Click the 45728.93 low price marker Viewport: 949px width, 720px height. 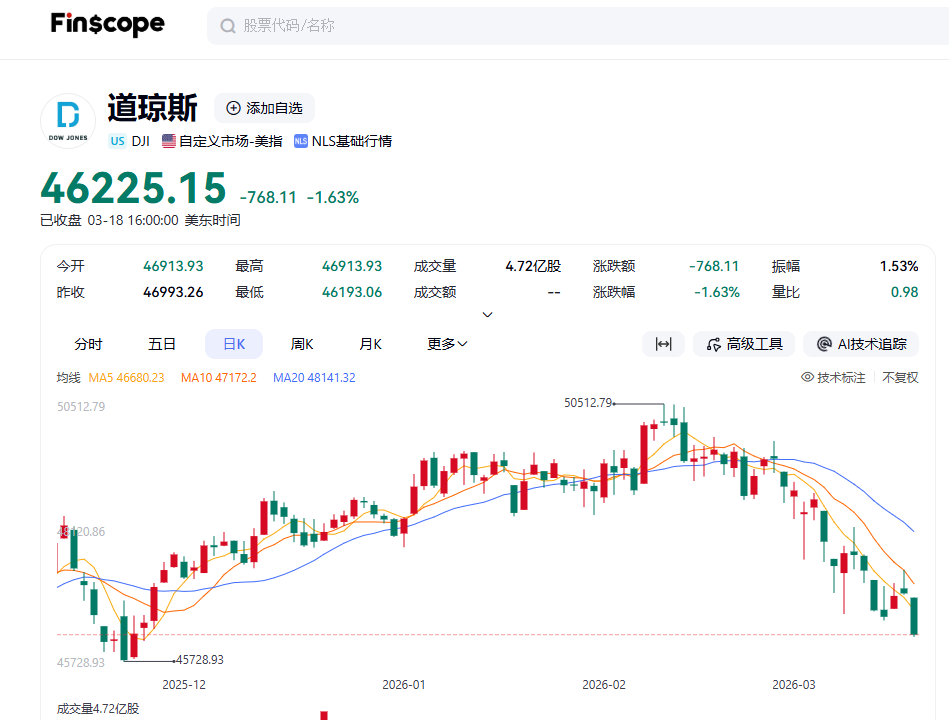click(x=200, y=659)
